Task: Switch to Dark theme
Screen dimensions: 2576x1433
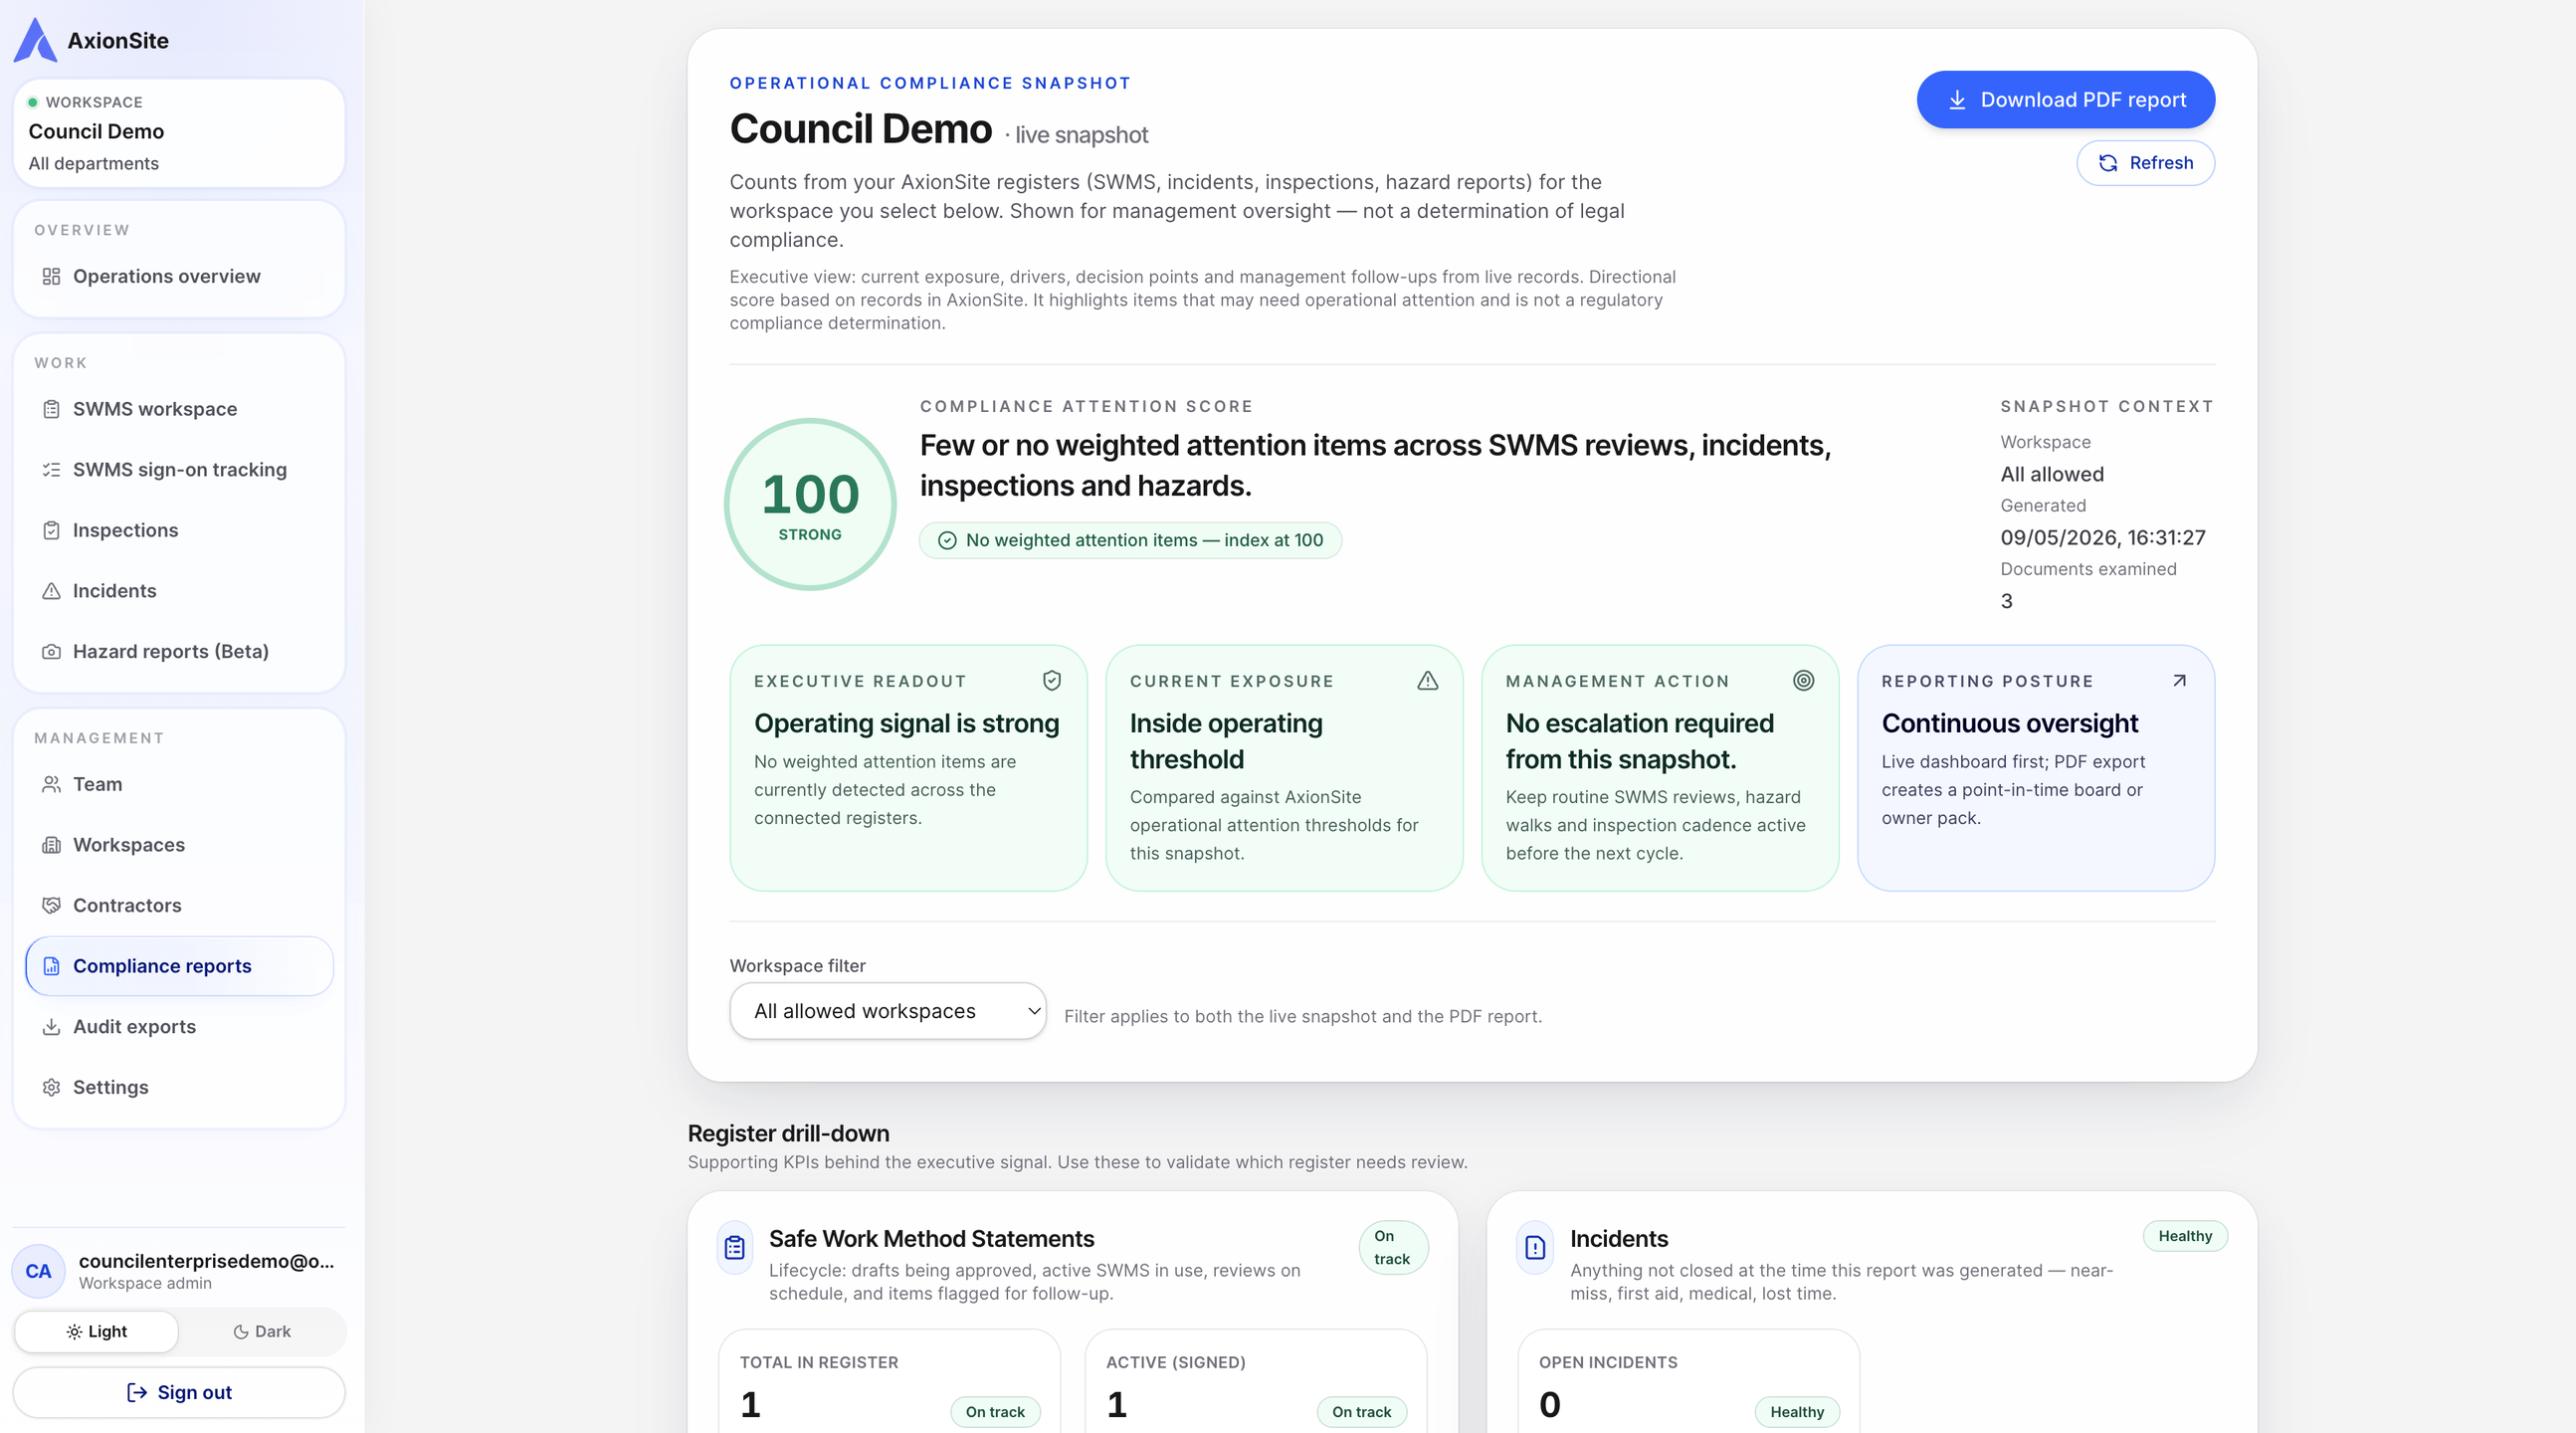Action: (x=262, y=1332)
